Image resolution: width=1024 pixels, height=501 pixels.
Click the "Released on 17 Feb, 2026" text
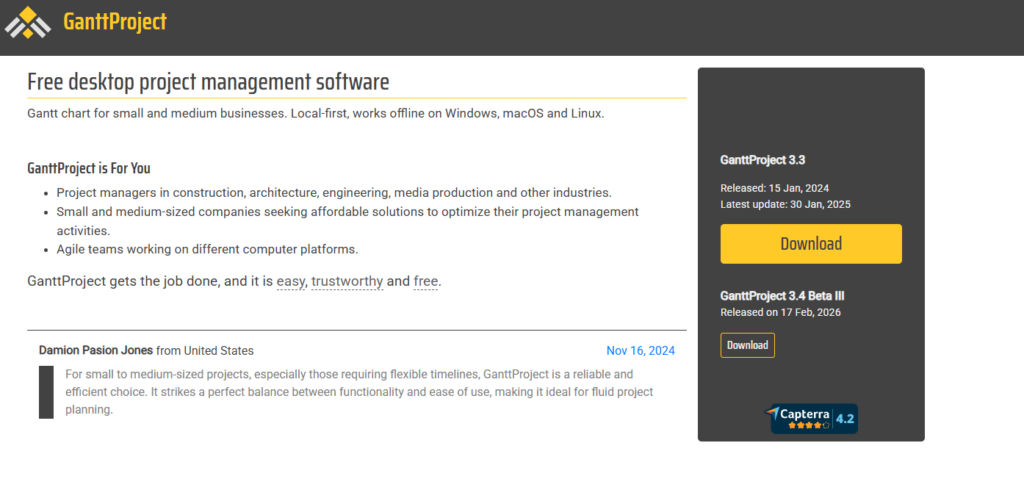pos(780,312)
